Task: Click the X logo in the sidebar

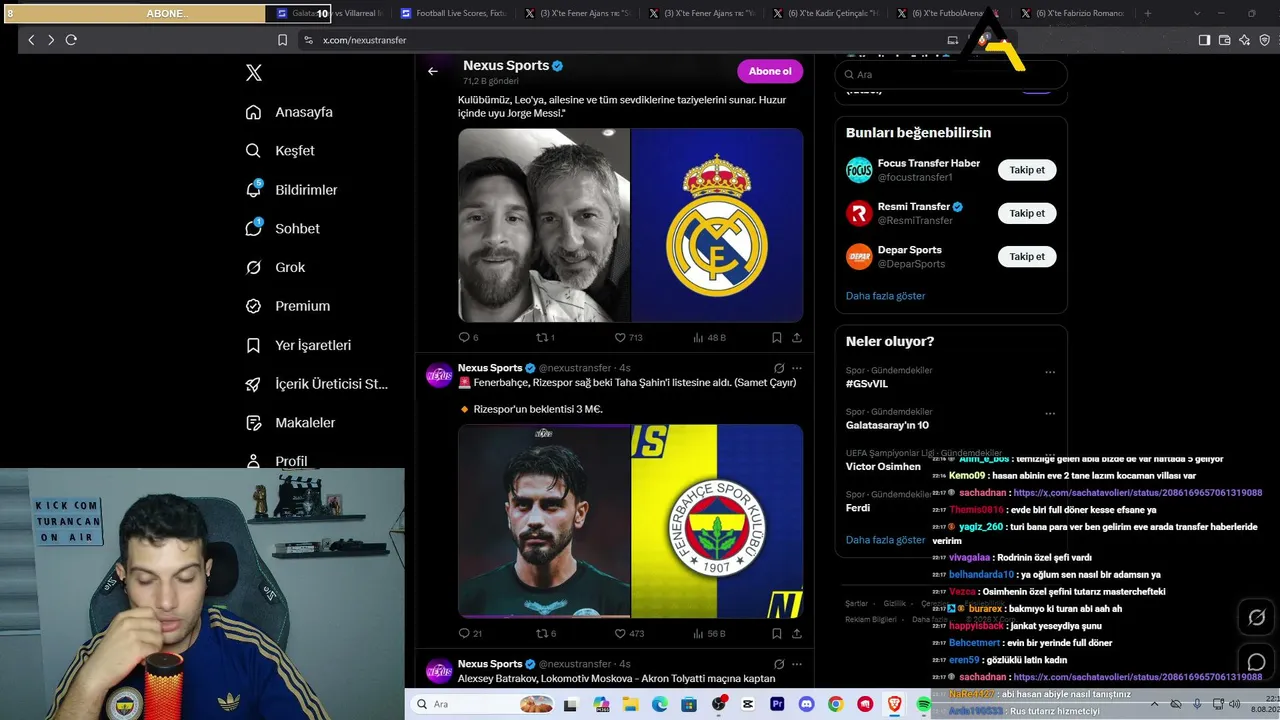Action: (x=254, y=73)
